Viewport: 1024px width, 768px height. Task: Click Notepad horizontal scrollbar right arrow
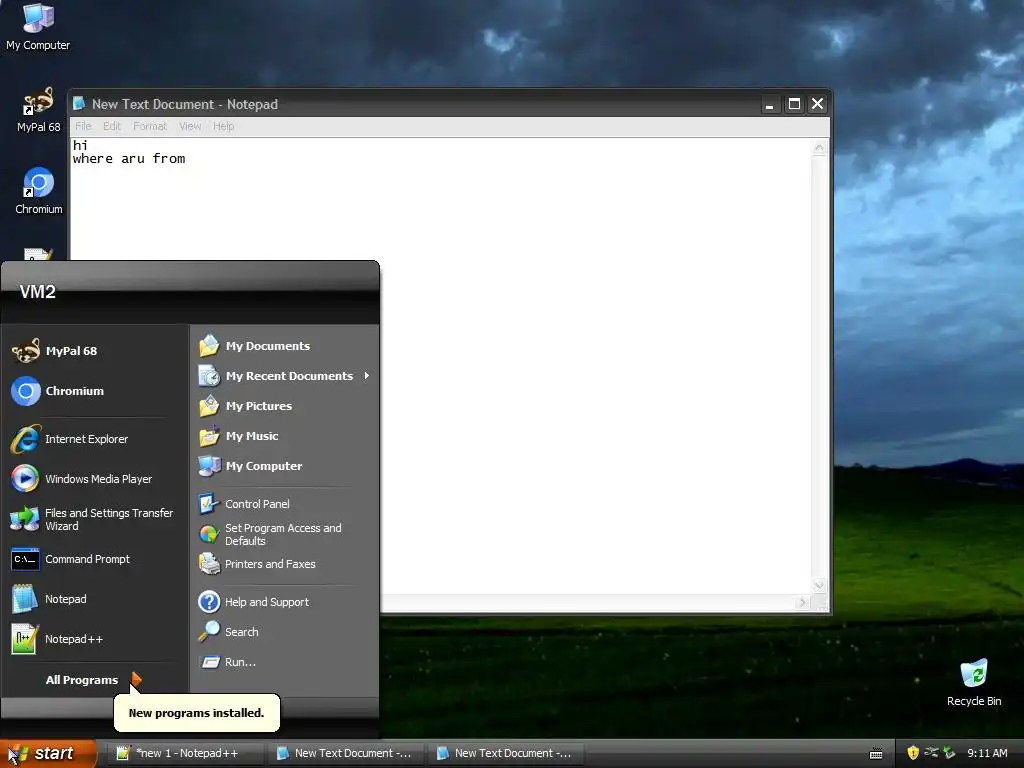coord(803,602)
